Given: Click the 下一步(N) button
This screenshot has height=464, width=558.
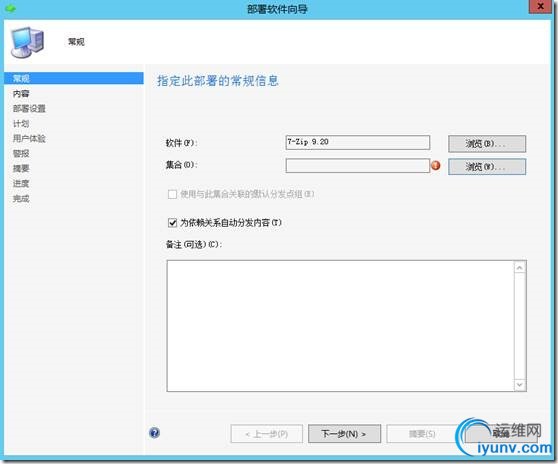Looking at the screenshot, I should coord(344,433).
